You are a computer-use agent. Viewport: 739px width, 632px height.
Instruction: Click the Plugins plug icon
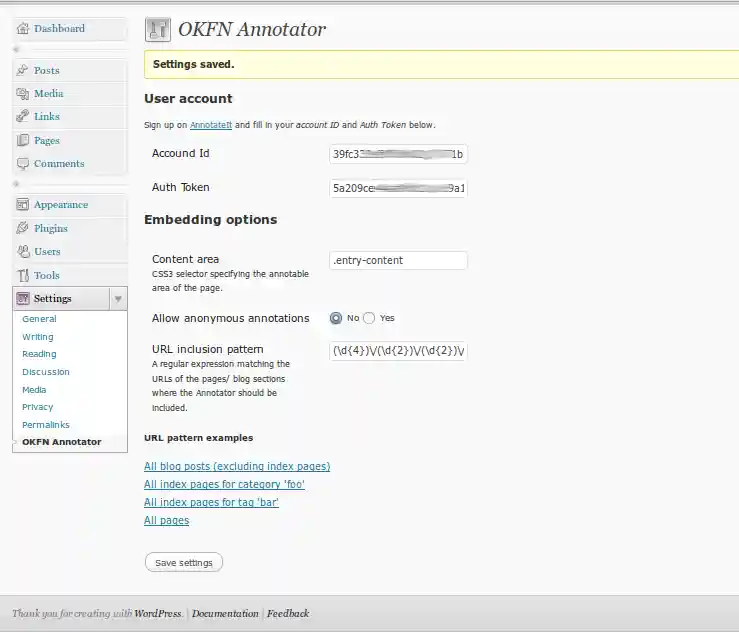click(x=23, y=228)
